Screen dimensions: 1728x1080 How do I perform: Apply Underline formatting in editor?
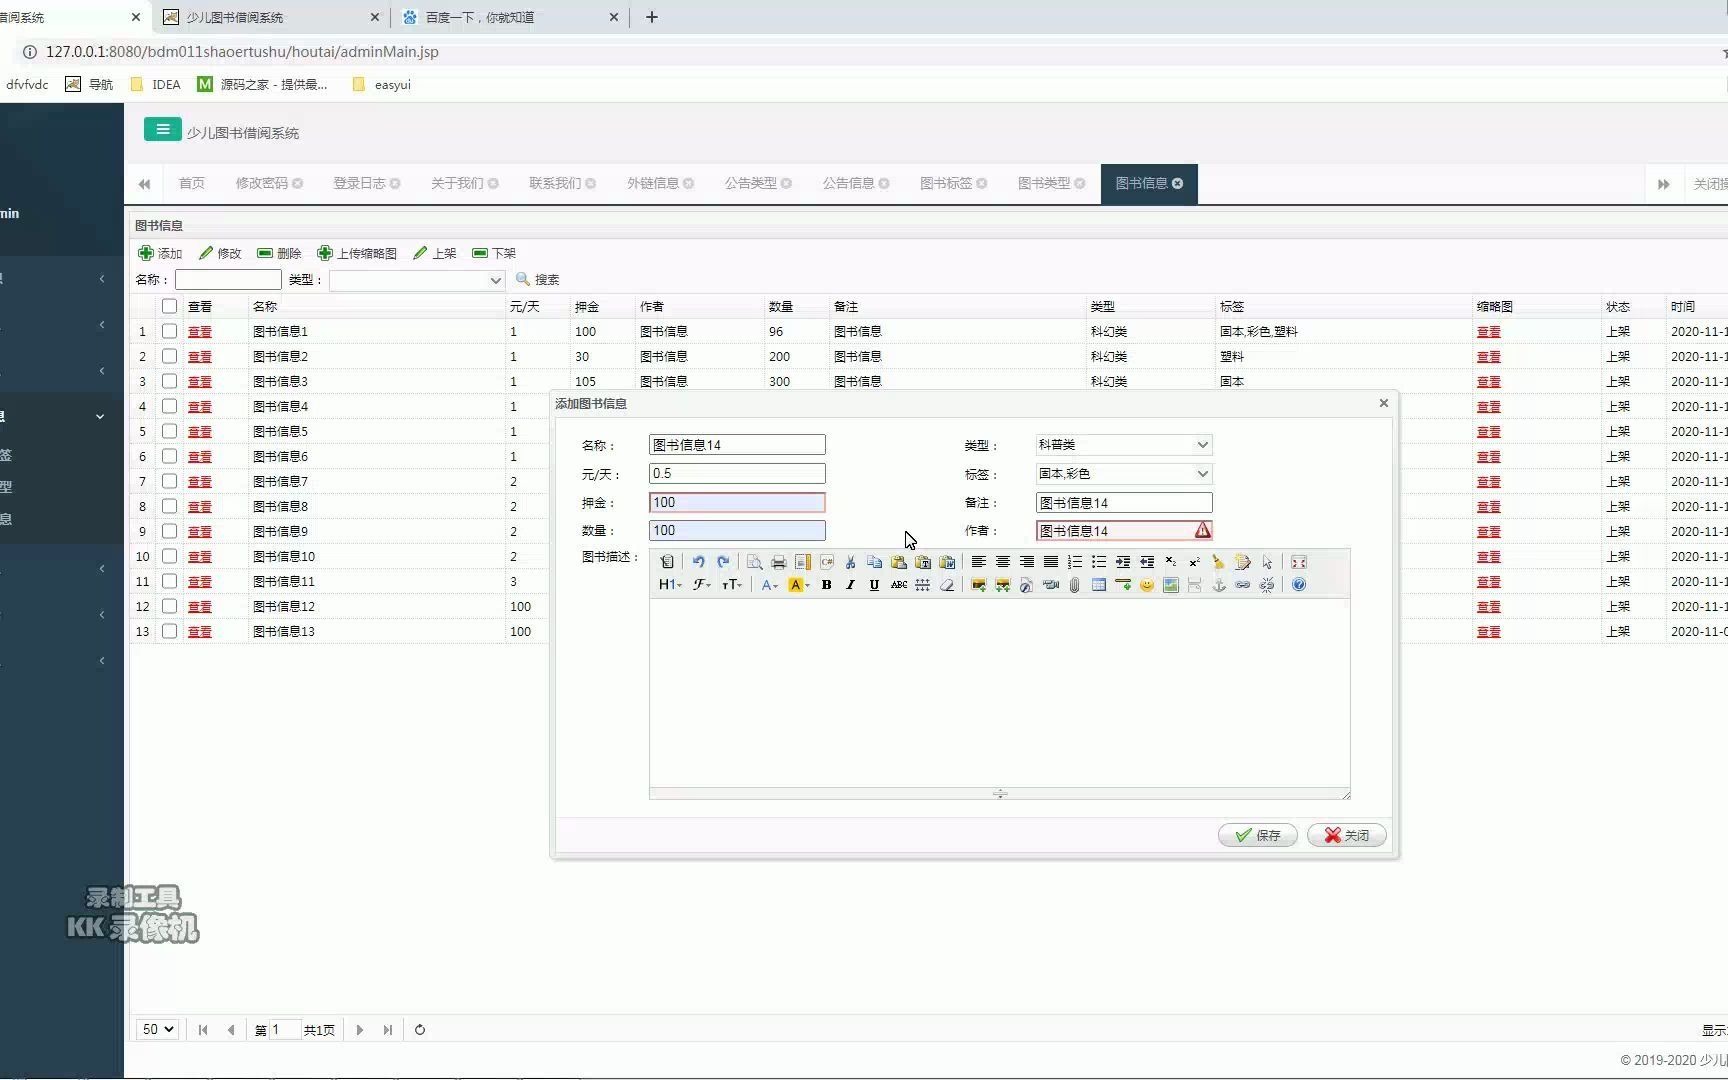875,585
